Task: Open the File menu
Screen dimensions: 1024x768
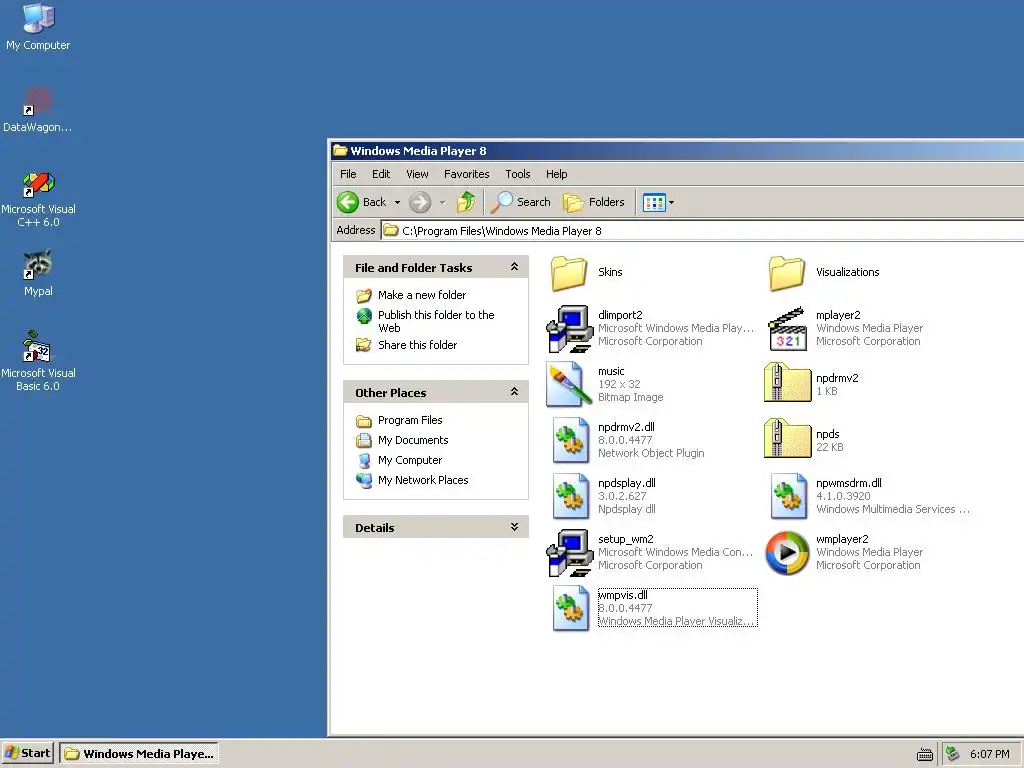Action: (348, 174)
